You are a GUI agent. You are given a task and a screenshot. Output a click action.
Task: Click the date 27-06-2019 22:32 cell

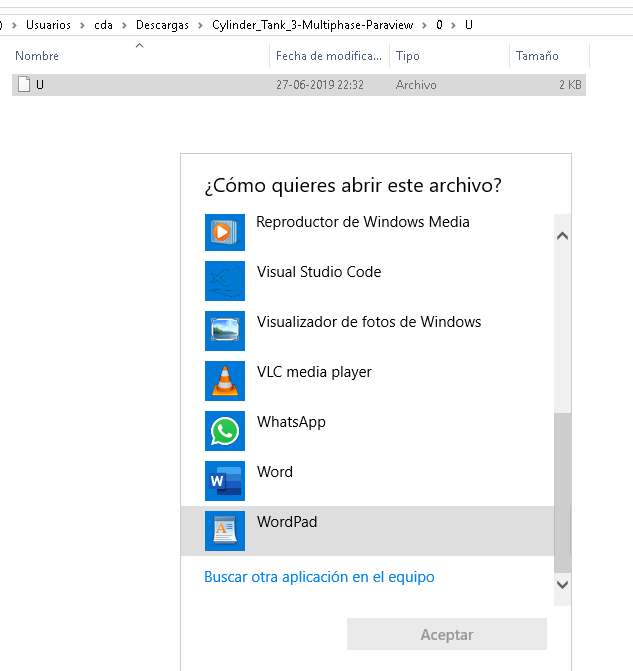[320, 85]
